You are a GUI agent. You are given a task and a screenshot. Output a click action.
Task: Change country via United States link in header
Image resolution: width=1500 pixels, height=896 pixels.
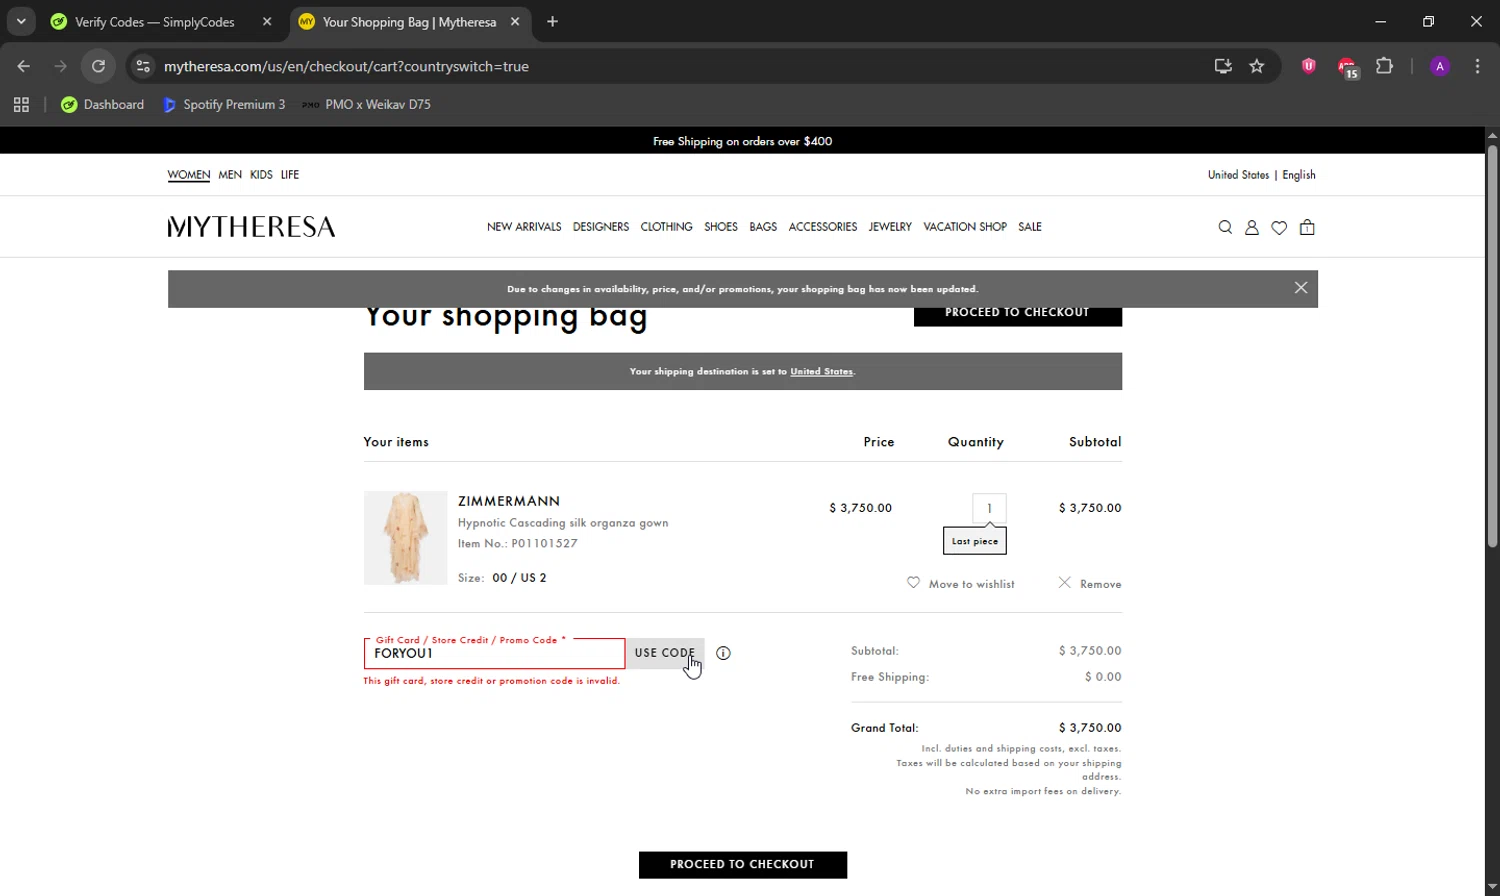click(x=1238, y=174)
